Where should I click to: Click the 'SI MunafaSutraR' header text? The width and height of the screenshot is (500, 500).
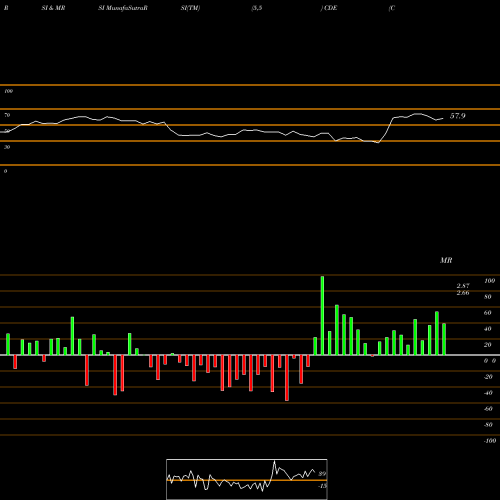point(123,8)
